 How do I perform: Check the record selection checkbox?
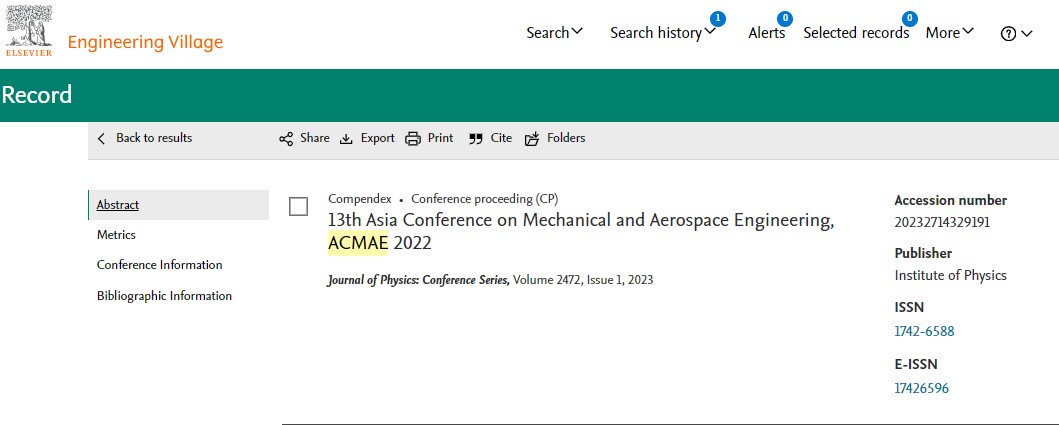coord(299,207)
